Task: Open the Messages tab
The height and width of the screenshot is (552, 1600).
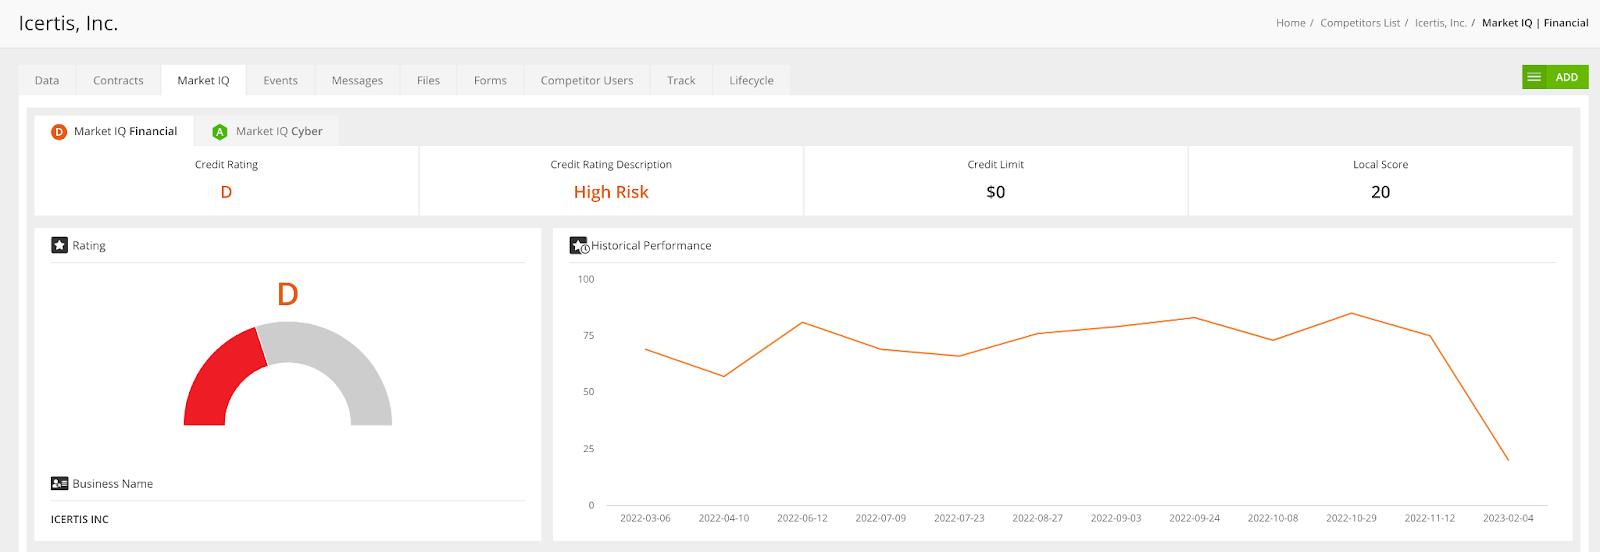Action: tap(357, 80)
